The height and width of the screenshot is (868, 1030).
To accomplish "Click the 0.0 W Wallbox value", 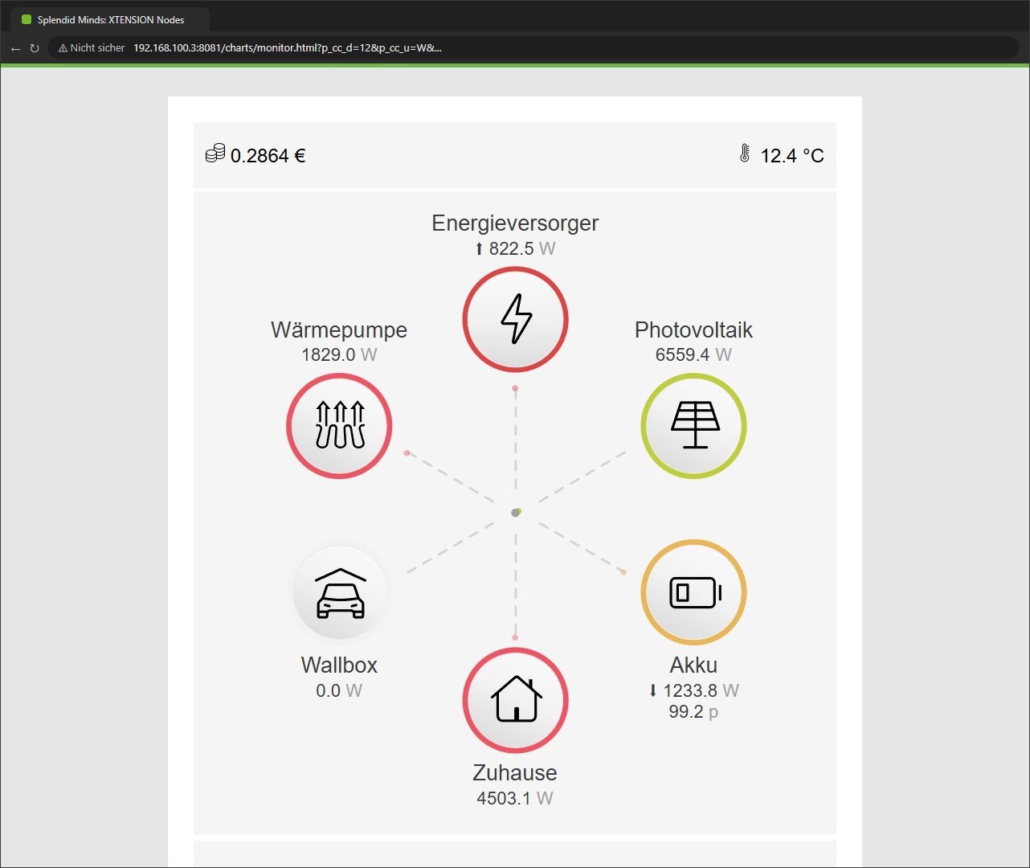I will (339, 691).
